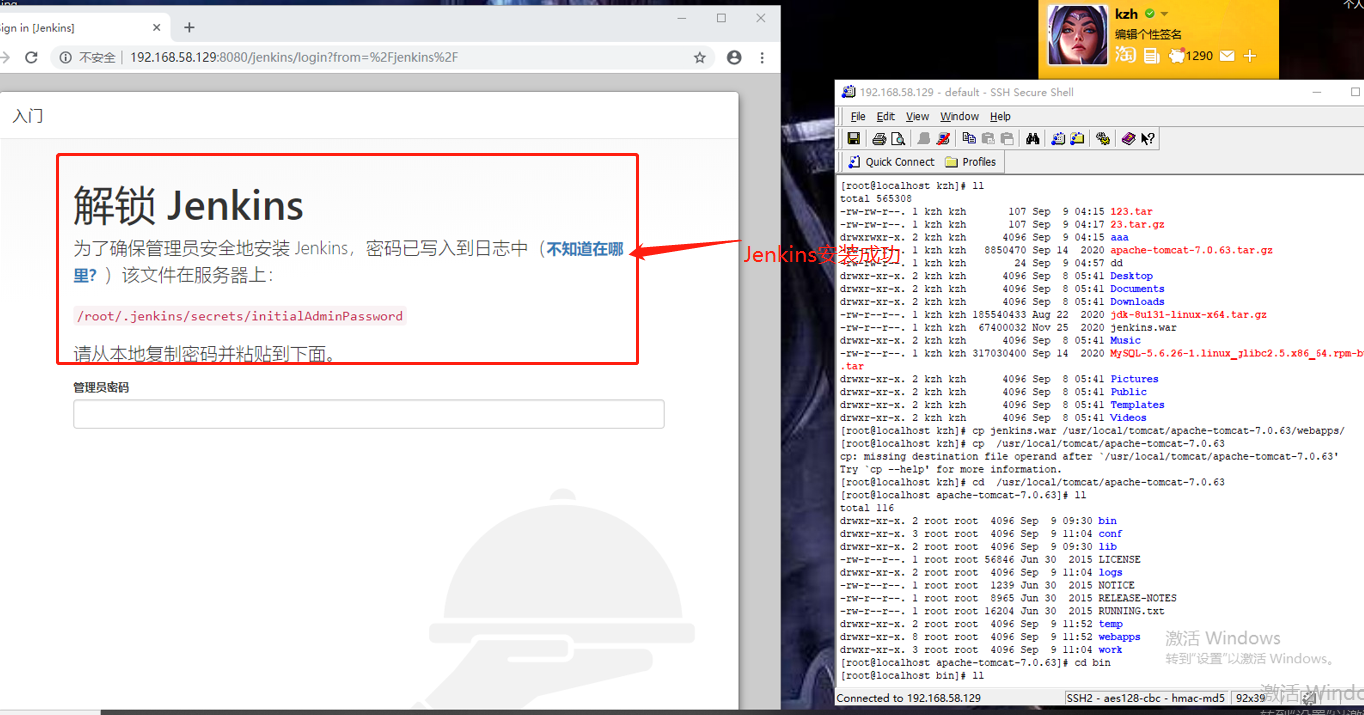Click the SSH2 cipher status bar entry
Screen dimensions: 1364x715
click(x=1145, y=698)
